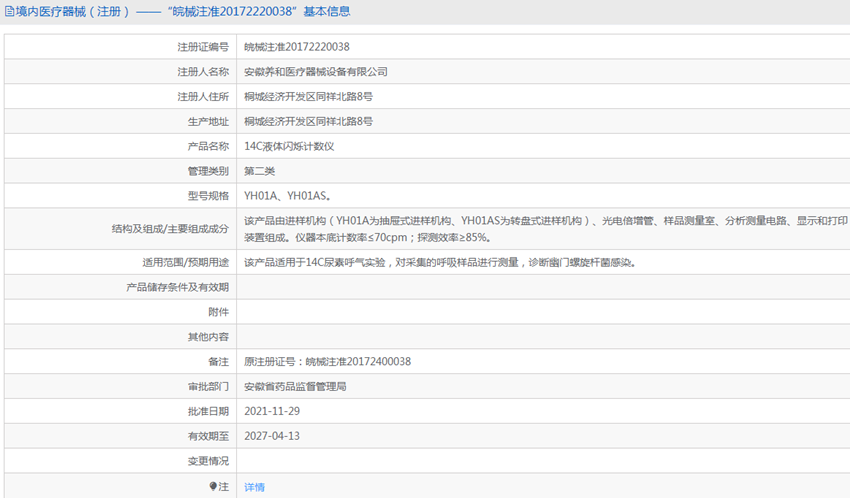
Task: Click the 变更情况 label
Action: (208, 461)
